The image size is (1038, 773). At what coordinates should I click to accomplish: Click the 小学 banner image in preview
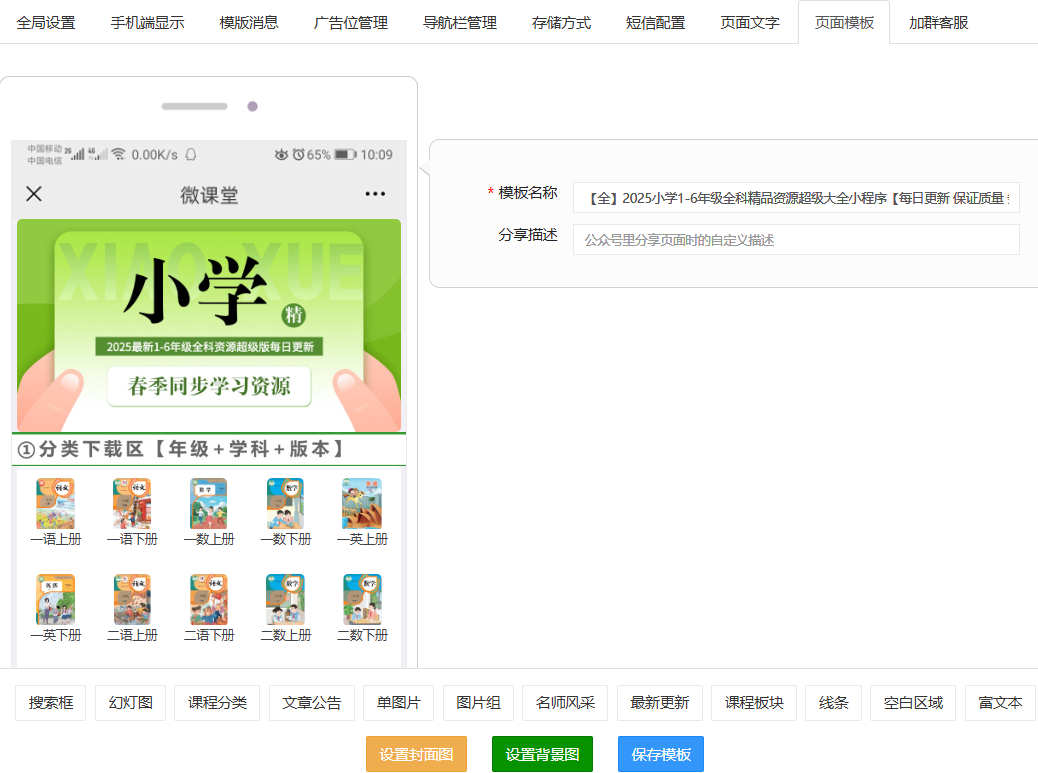[209, 325]
